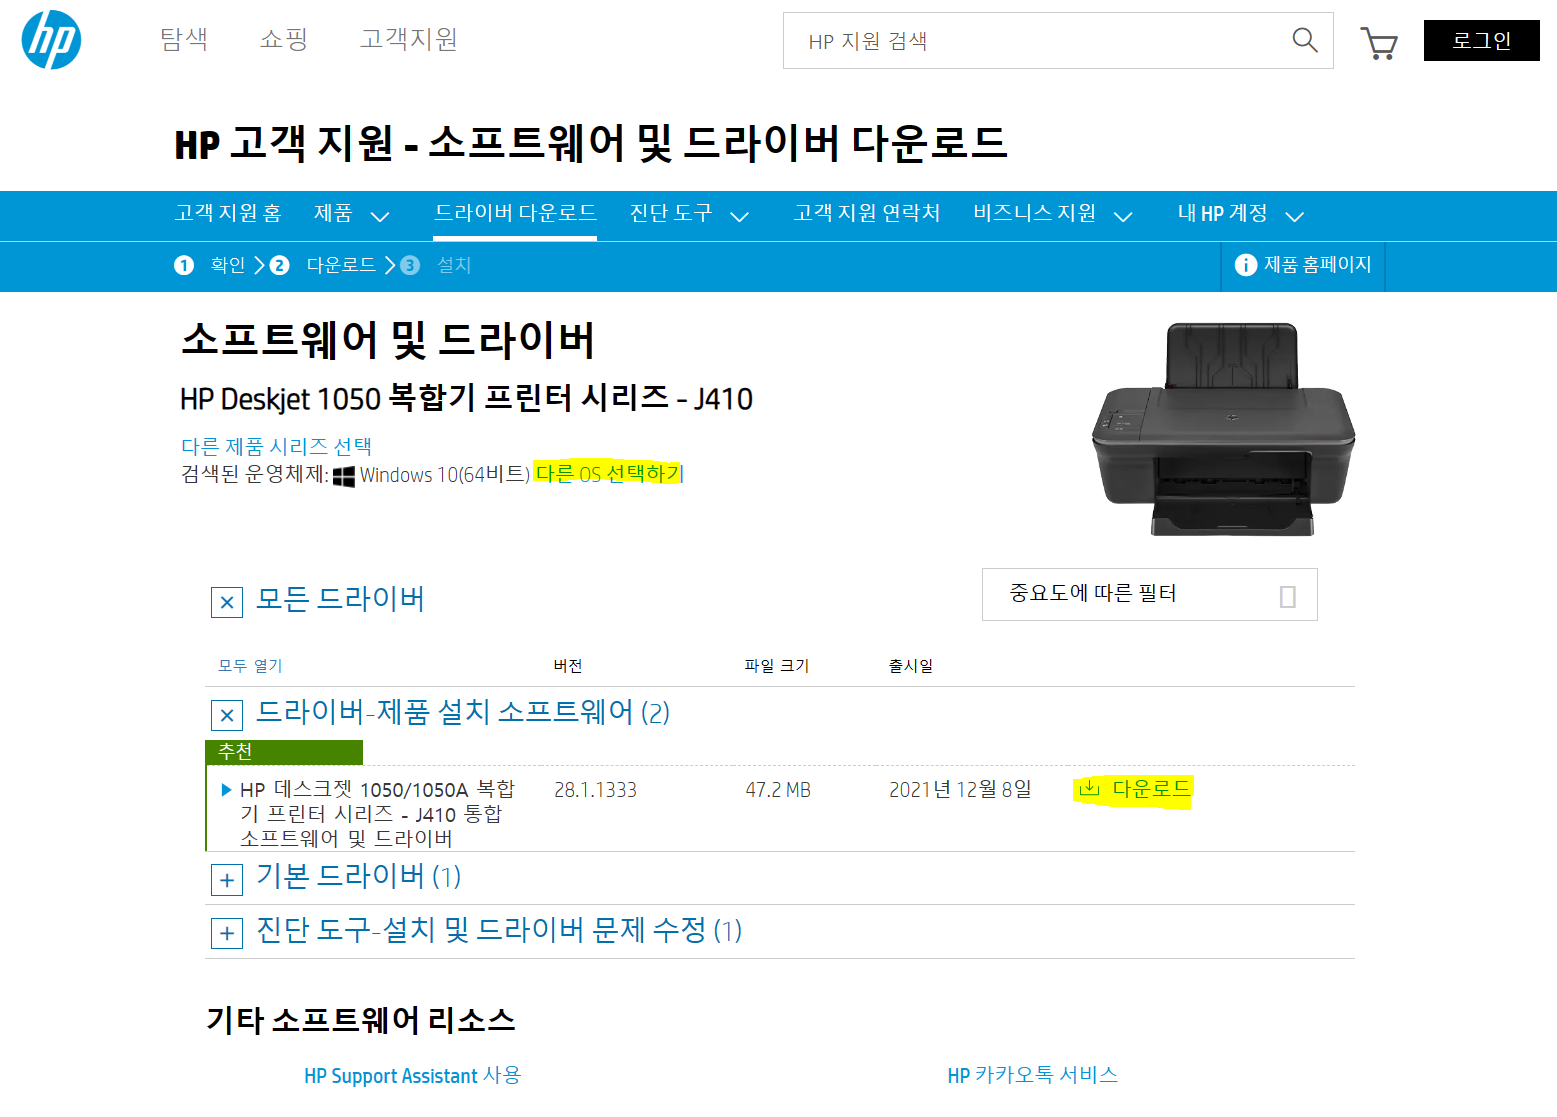Click the 버전 column header
This screenshot has height=1117, width=1557.
pyautogui.click(x=568, y=666)
